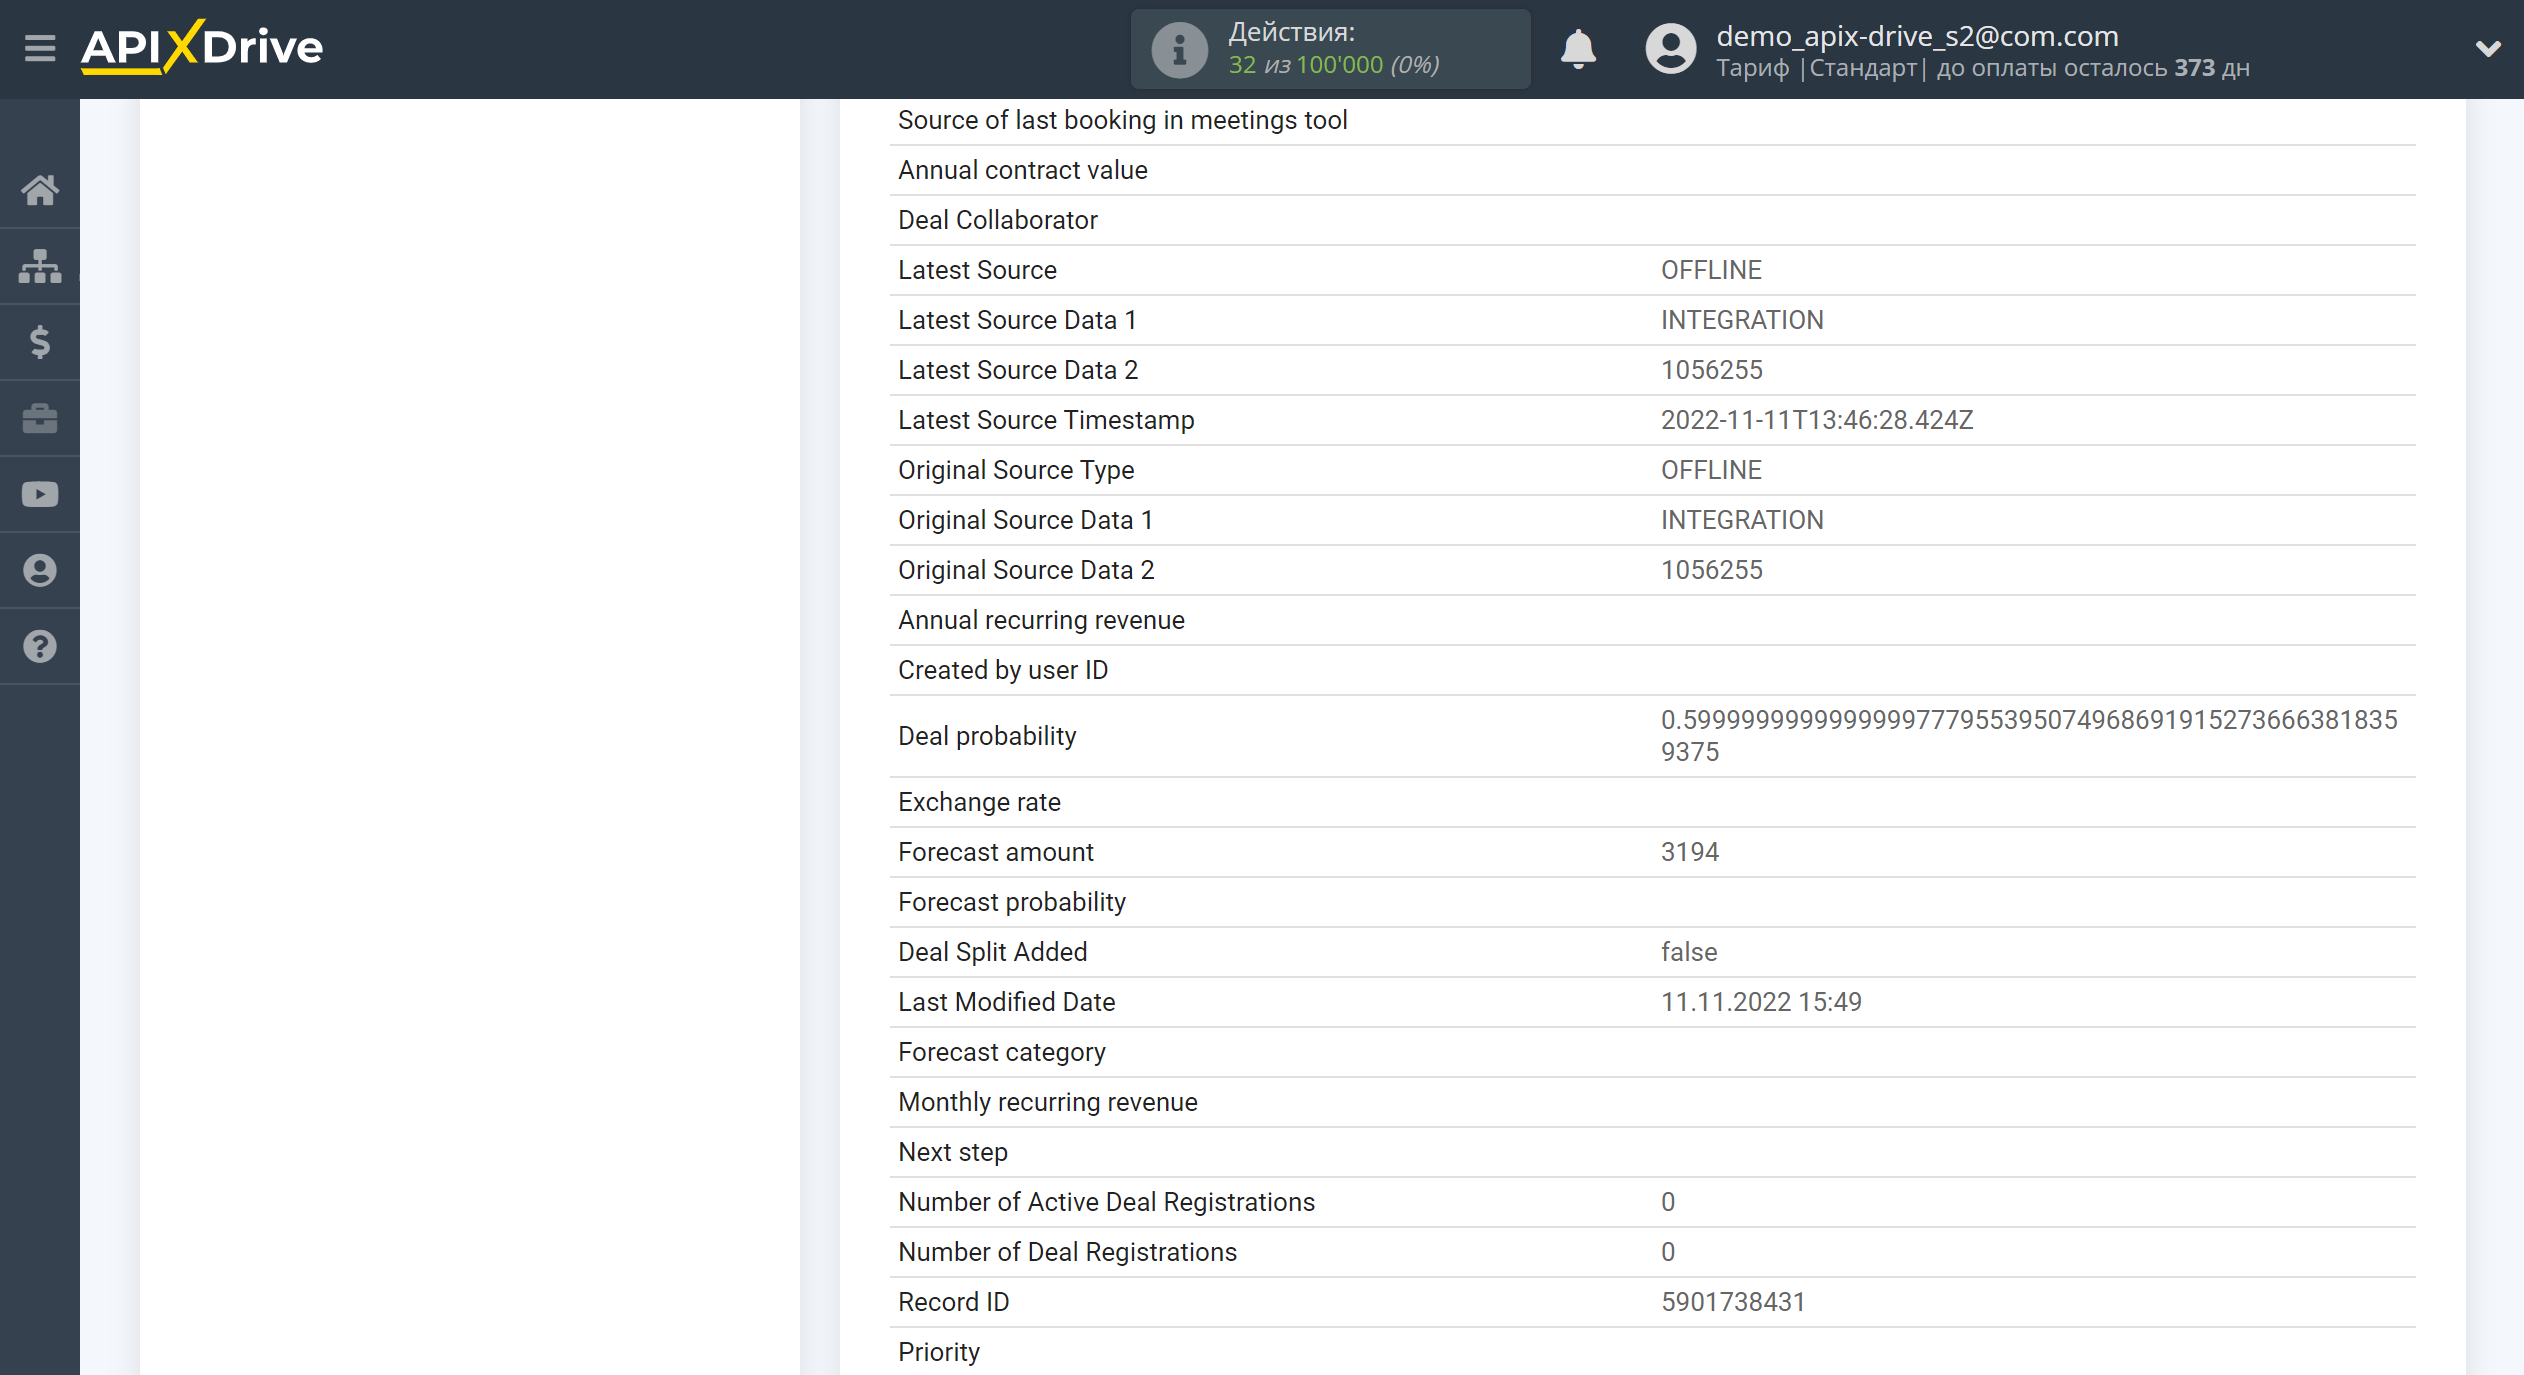Click the Monthly recurring revenue label
Viewport: 2524px width, 1375px height.
[1048, 1102]
